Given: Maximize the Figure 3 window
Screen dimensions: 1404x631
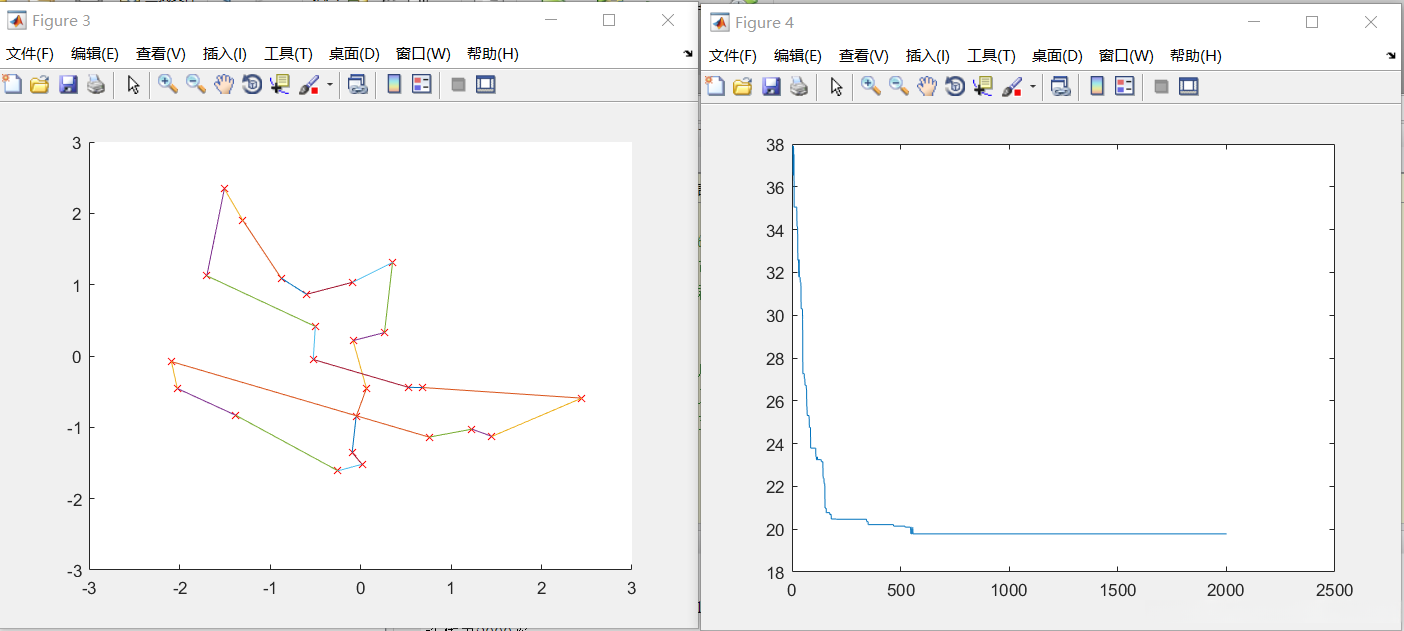Looking at the screenshot, I should pos(609,20).
